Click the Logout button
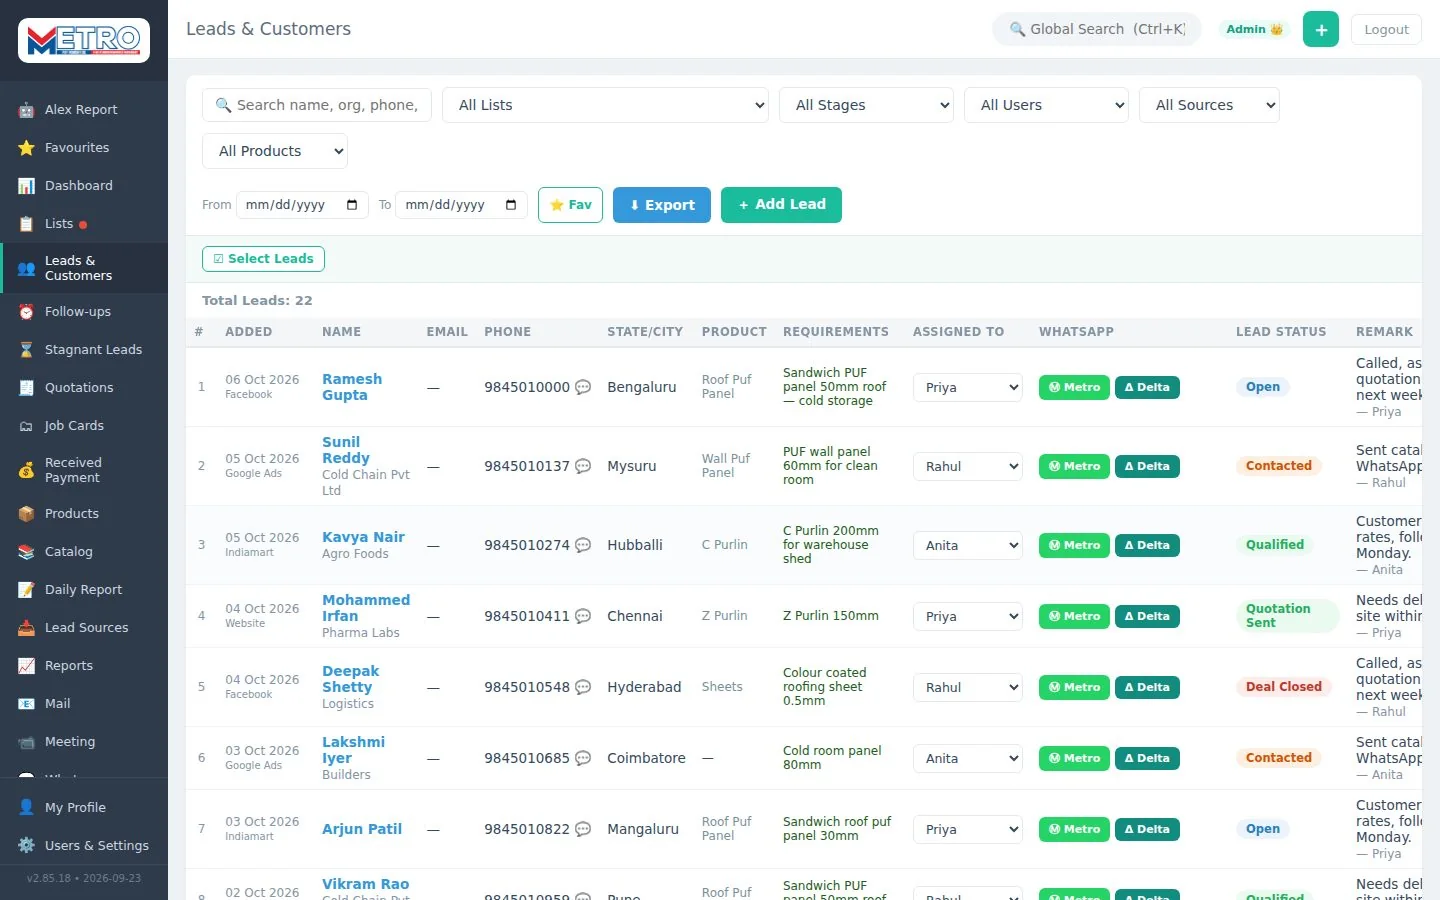 [1386, 30]
